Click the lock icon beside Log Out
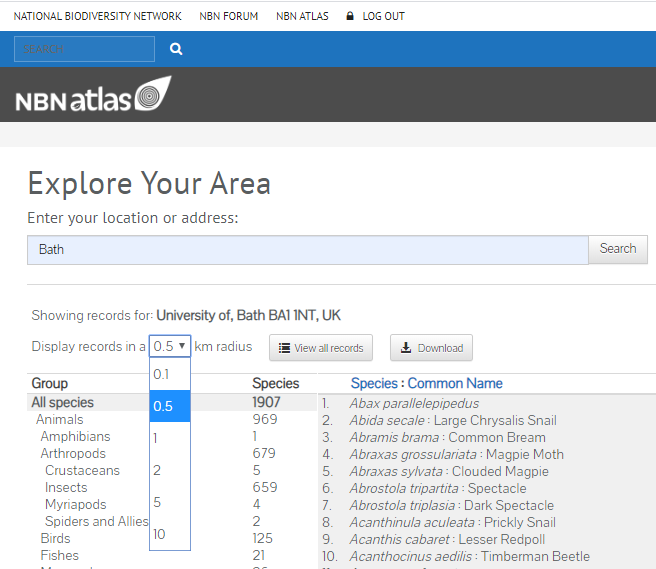The image size is (656, 569). (350, 16)
